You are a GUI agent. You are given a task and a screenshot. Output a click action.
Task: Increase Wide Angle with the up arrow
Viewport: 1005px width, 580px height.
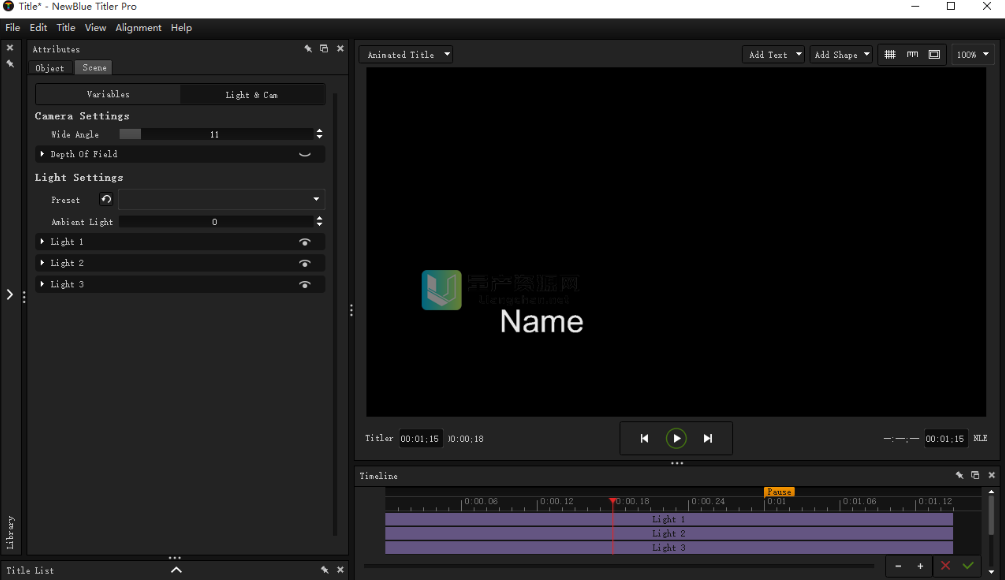tap(319, 131)
